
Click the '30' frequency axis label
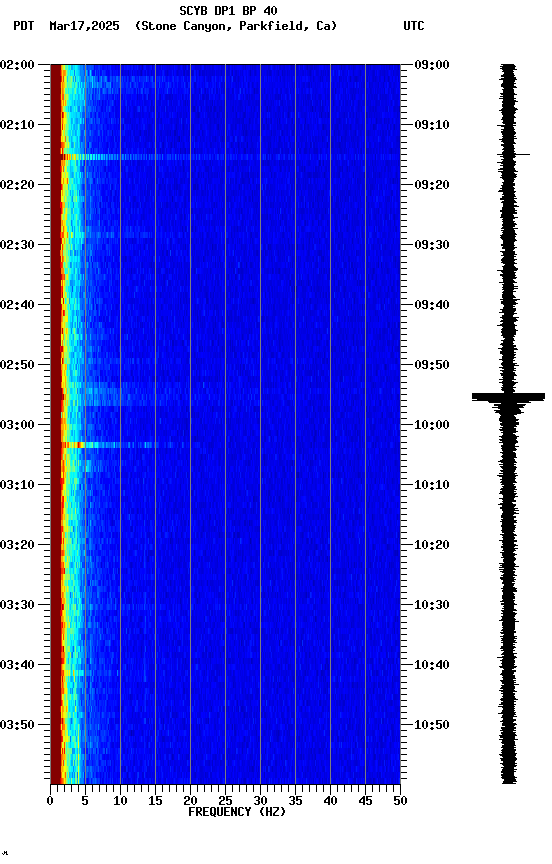pyautogui.click(x=260, y=801)
